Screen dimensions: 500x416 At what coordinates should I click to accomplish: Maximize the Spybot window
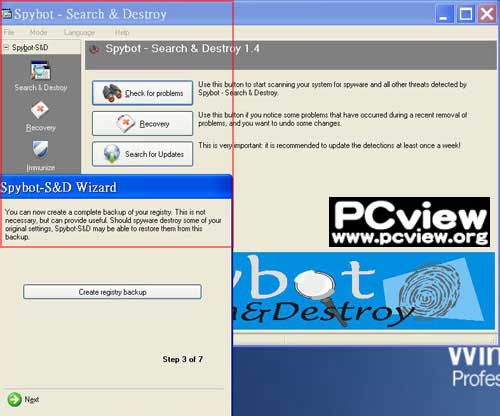tap(466, 14)
